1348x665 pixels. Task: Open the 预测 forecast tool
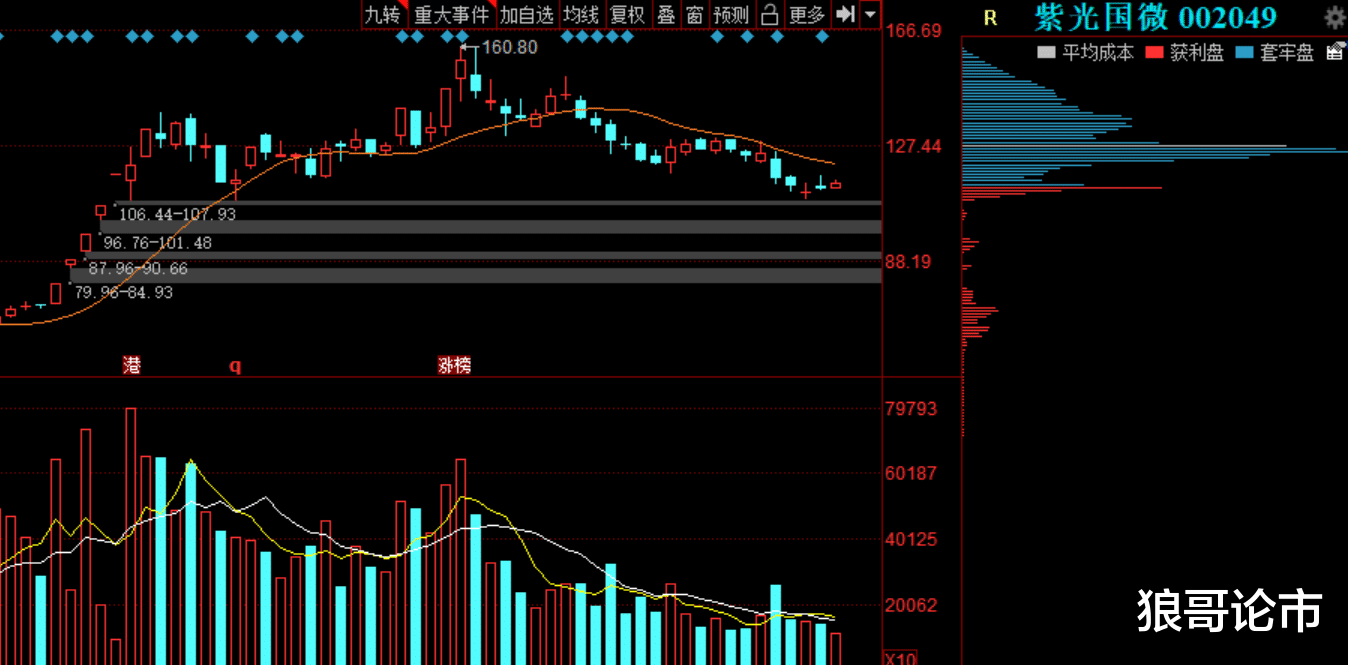click(x=730, y=14)
